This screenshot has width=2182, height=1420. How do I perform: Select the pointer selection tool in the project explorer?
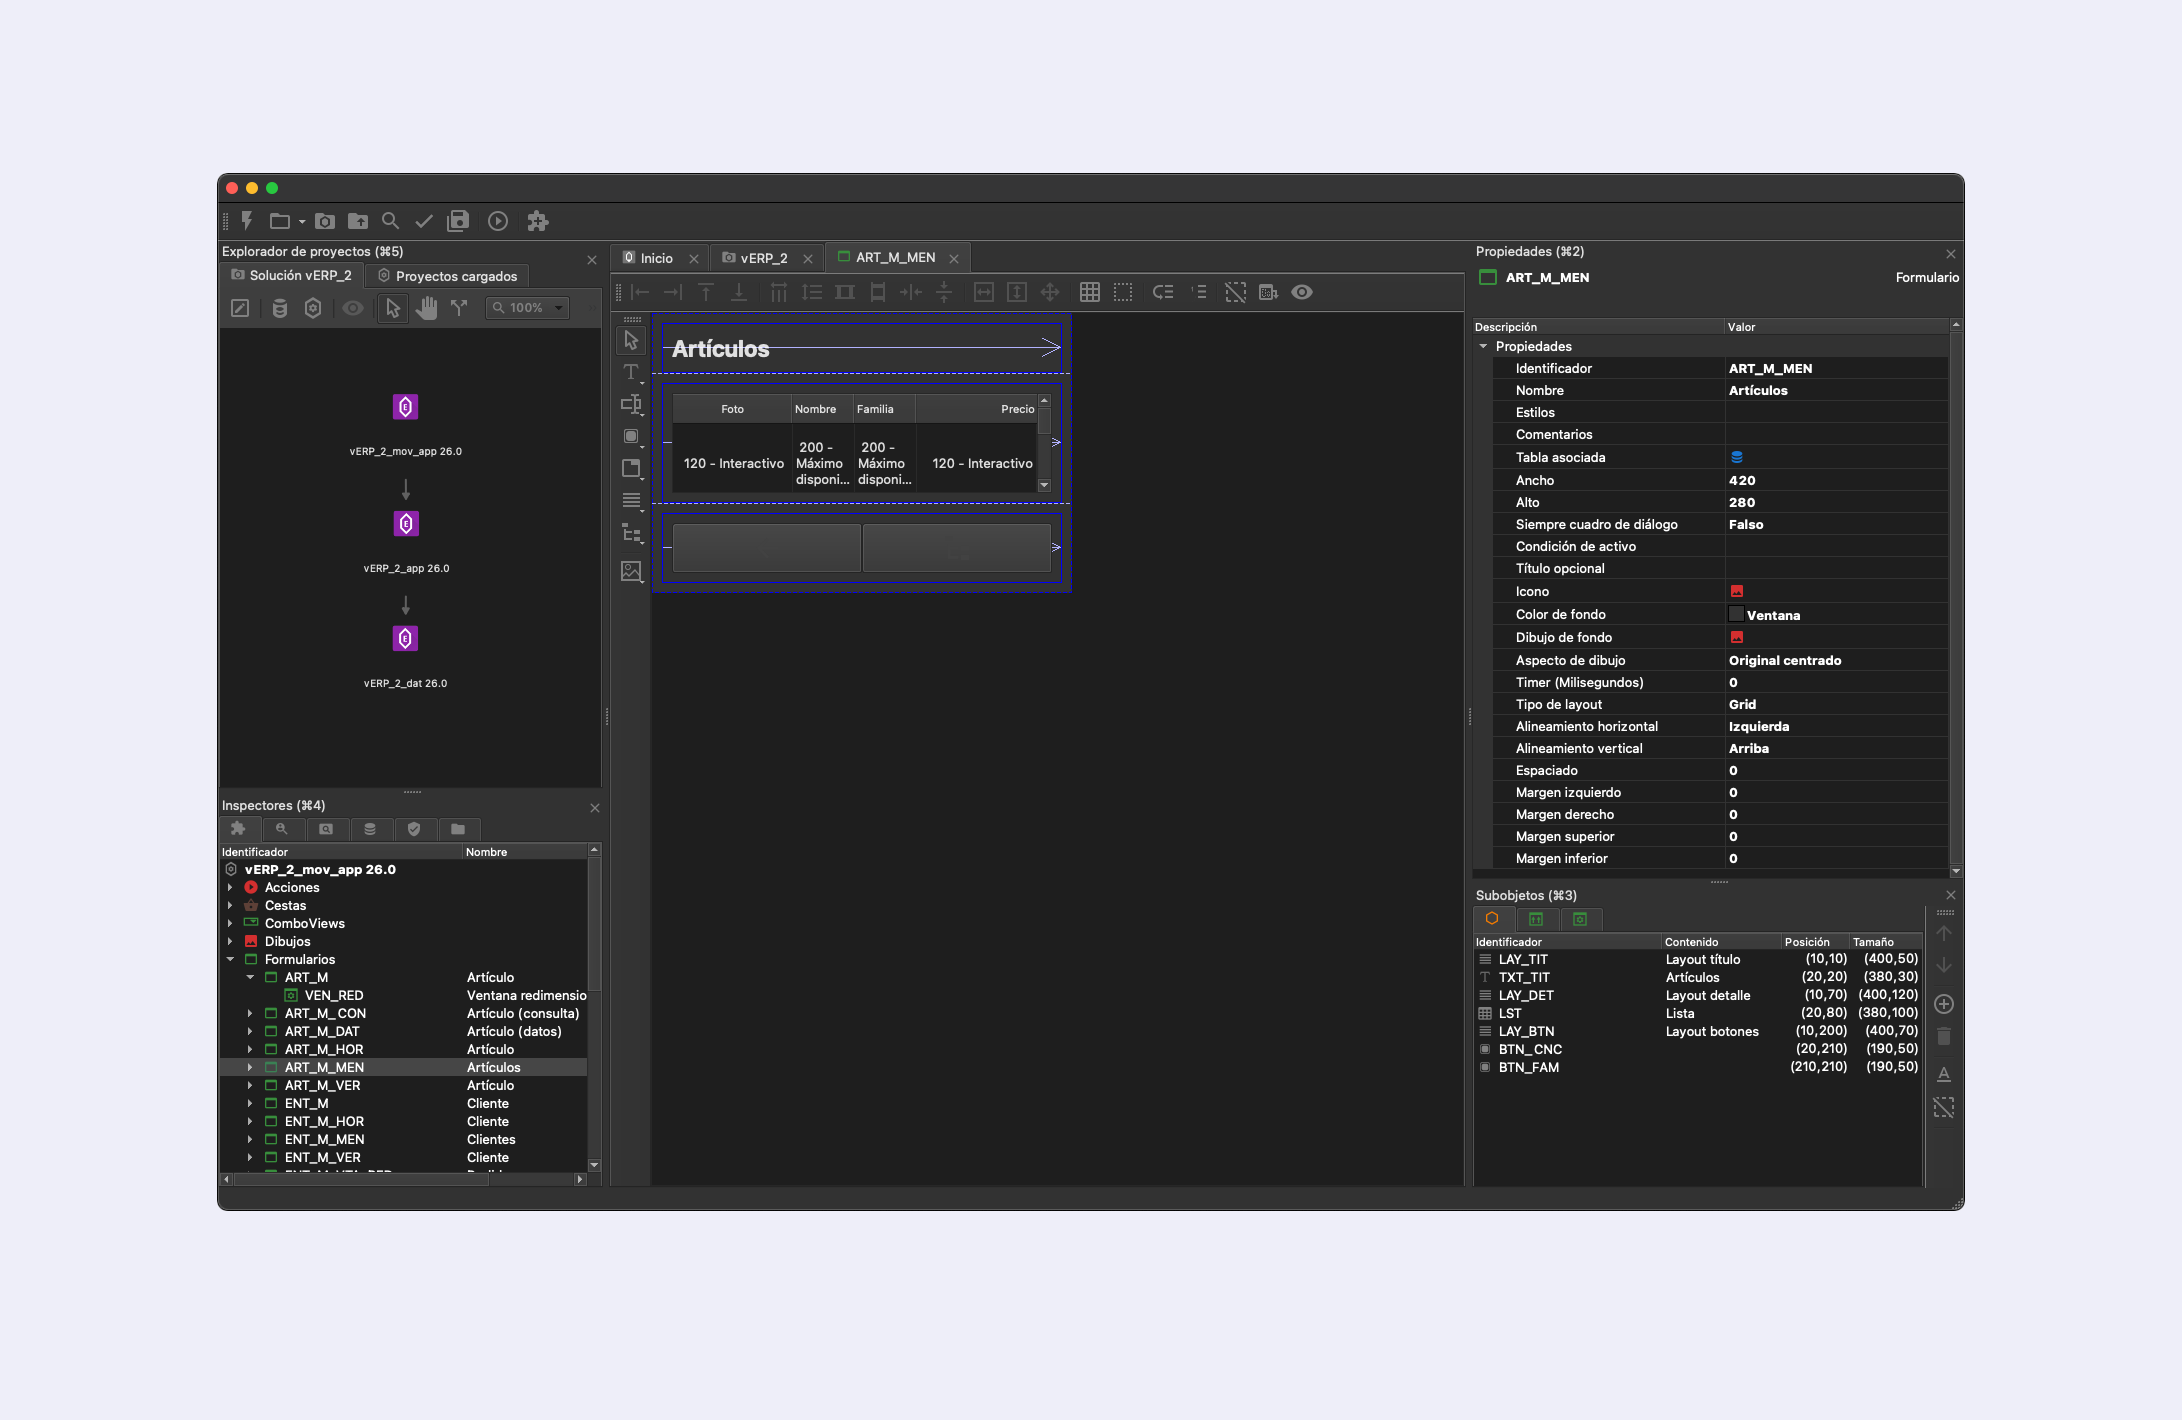[392, 308]
